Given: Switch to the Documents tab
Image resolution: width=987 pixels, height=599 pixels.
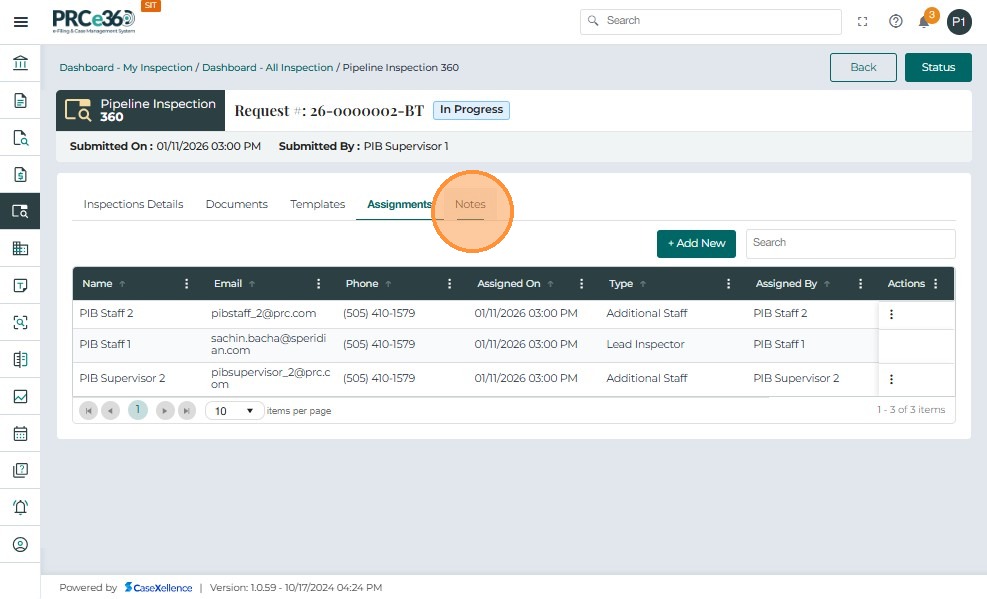Looking at the screenshot, I should [x=236, y=204].
